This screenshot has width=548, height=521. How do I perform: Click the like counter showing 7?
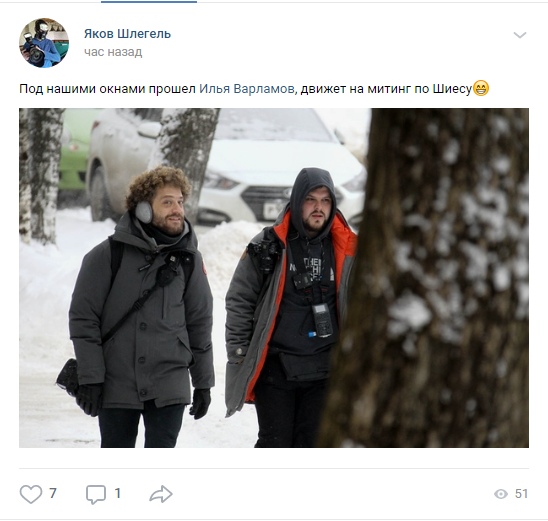(x=53, y=493)
